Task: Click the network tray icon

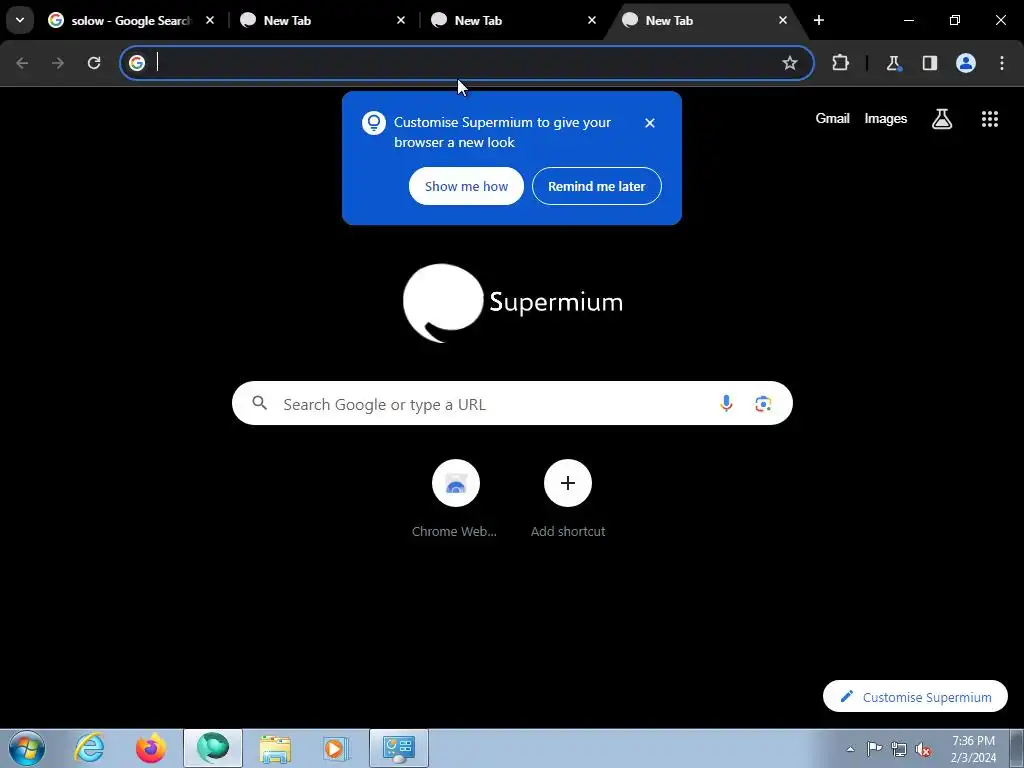Action: [x=899, y=749]
